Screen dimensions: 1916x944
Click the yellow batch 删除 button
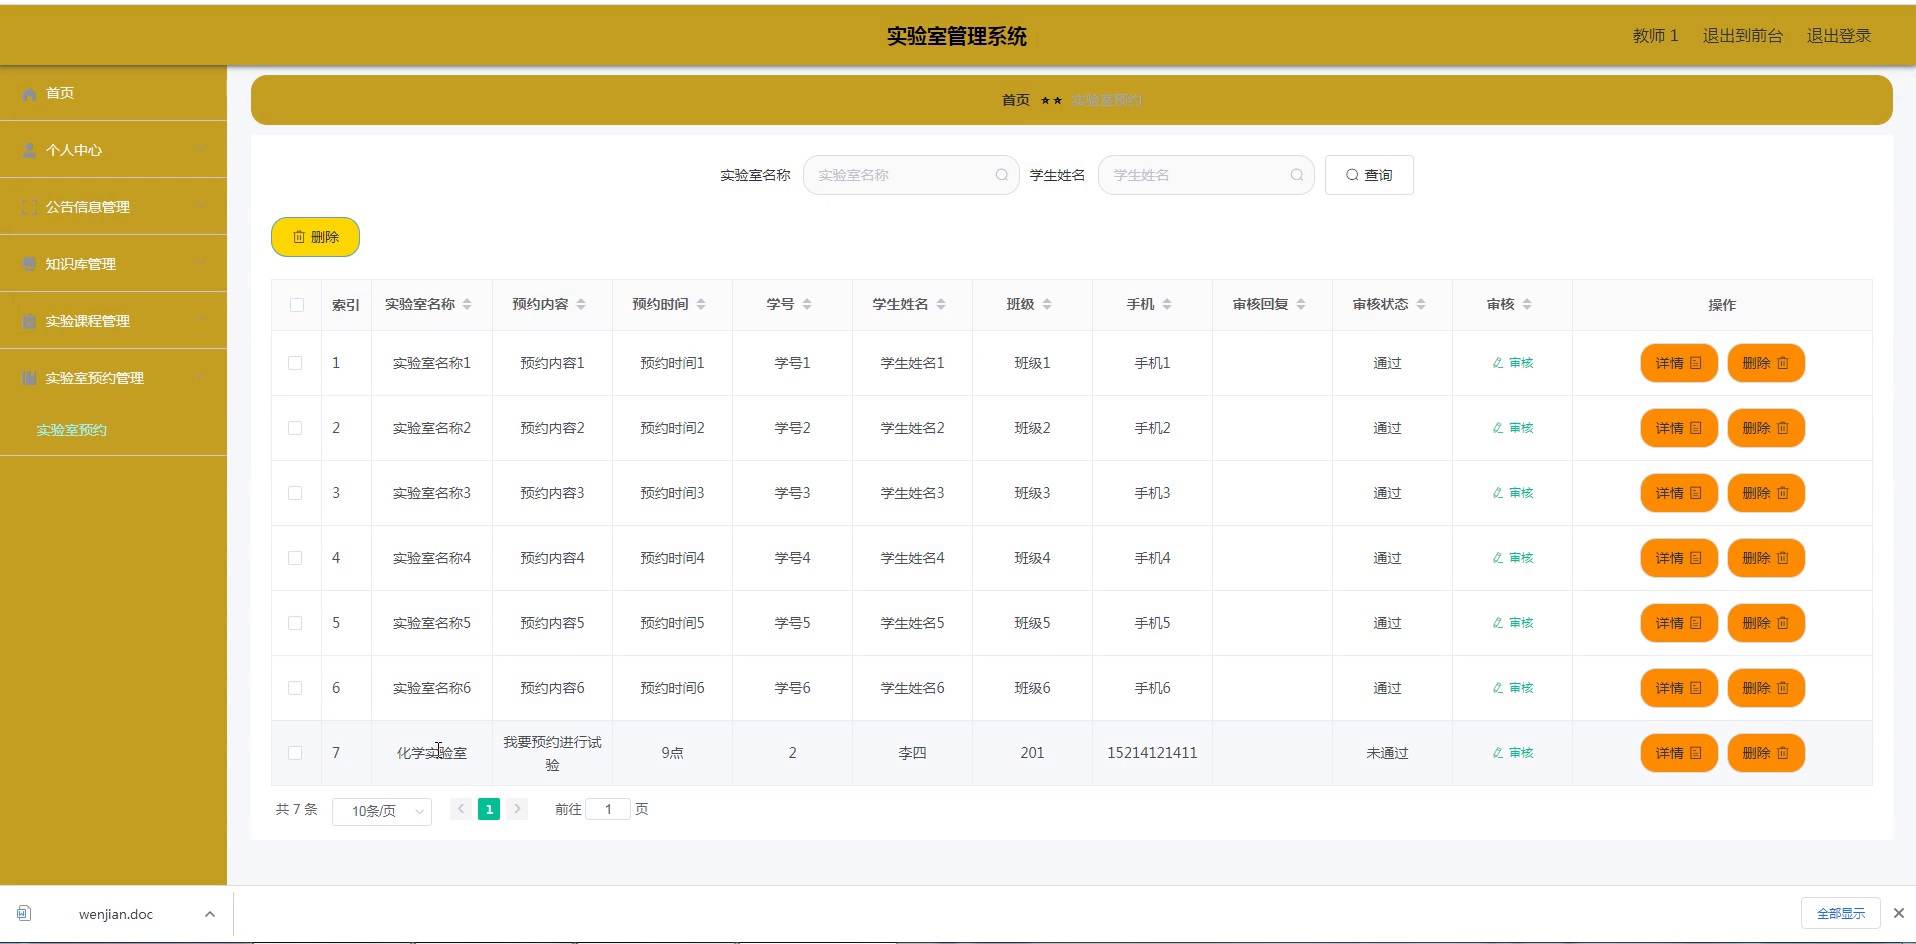315,237
